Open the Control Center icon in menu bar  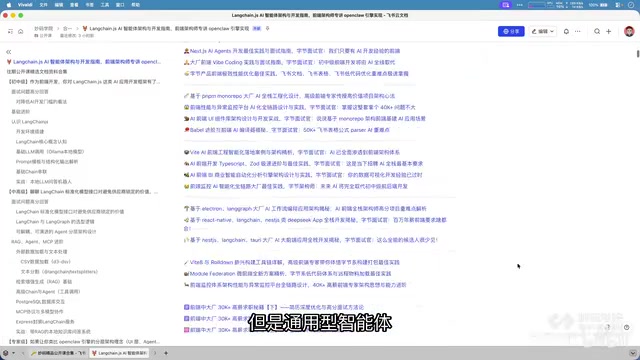(x=619, y=5)
